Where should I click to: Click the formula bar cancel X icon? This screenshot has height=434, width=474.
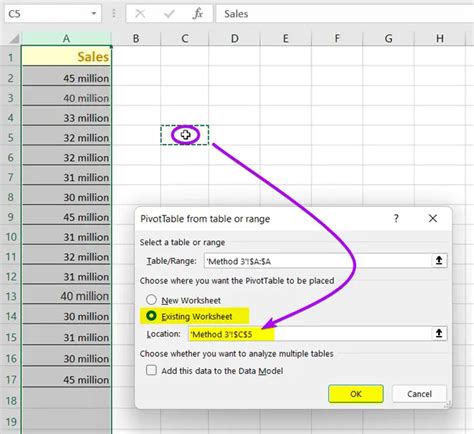(140, 14)
